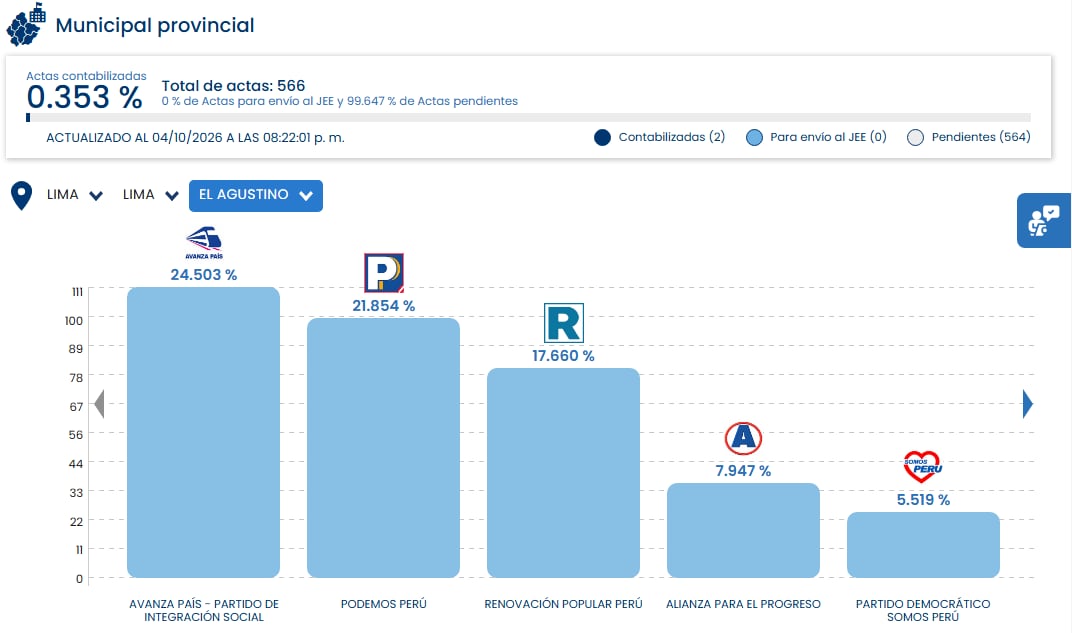Viewport: 1072px width, 633px height.
Task: Click the 5.519 % value label
Action: coord(923,500)
